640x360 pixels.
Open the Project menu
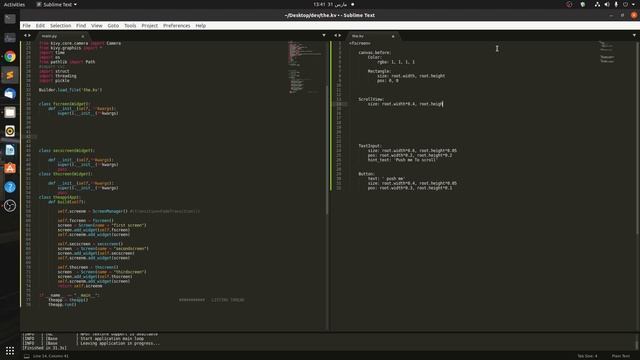(149, 26)
